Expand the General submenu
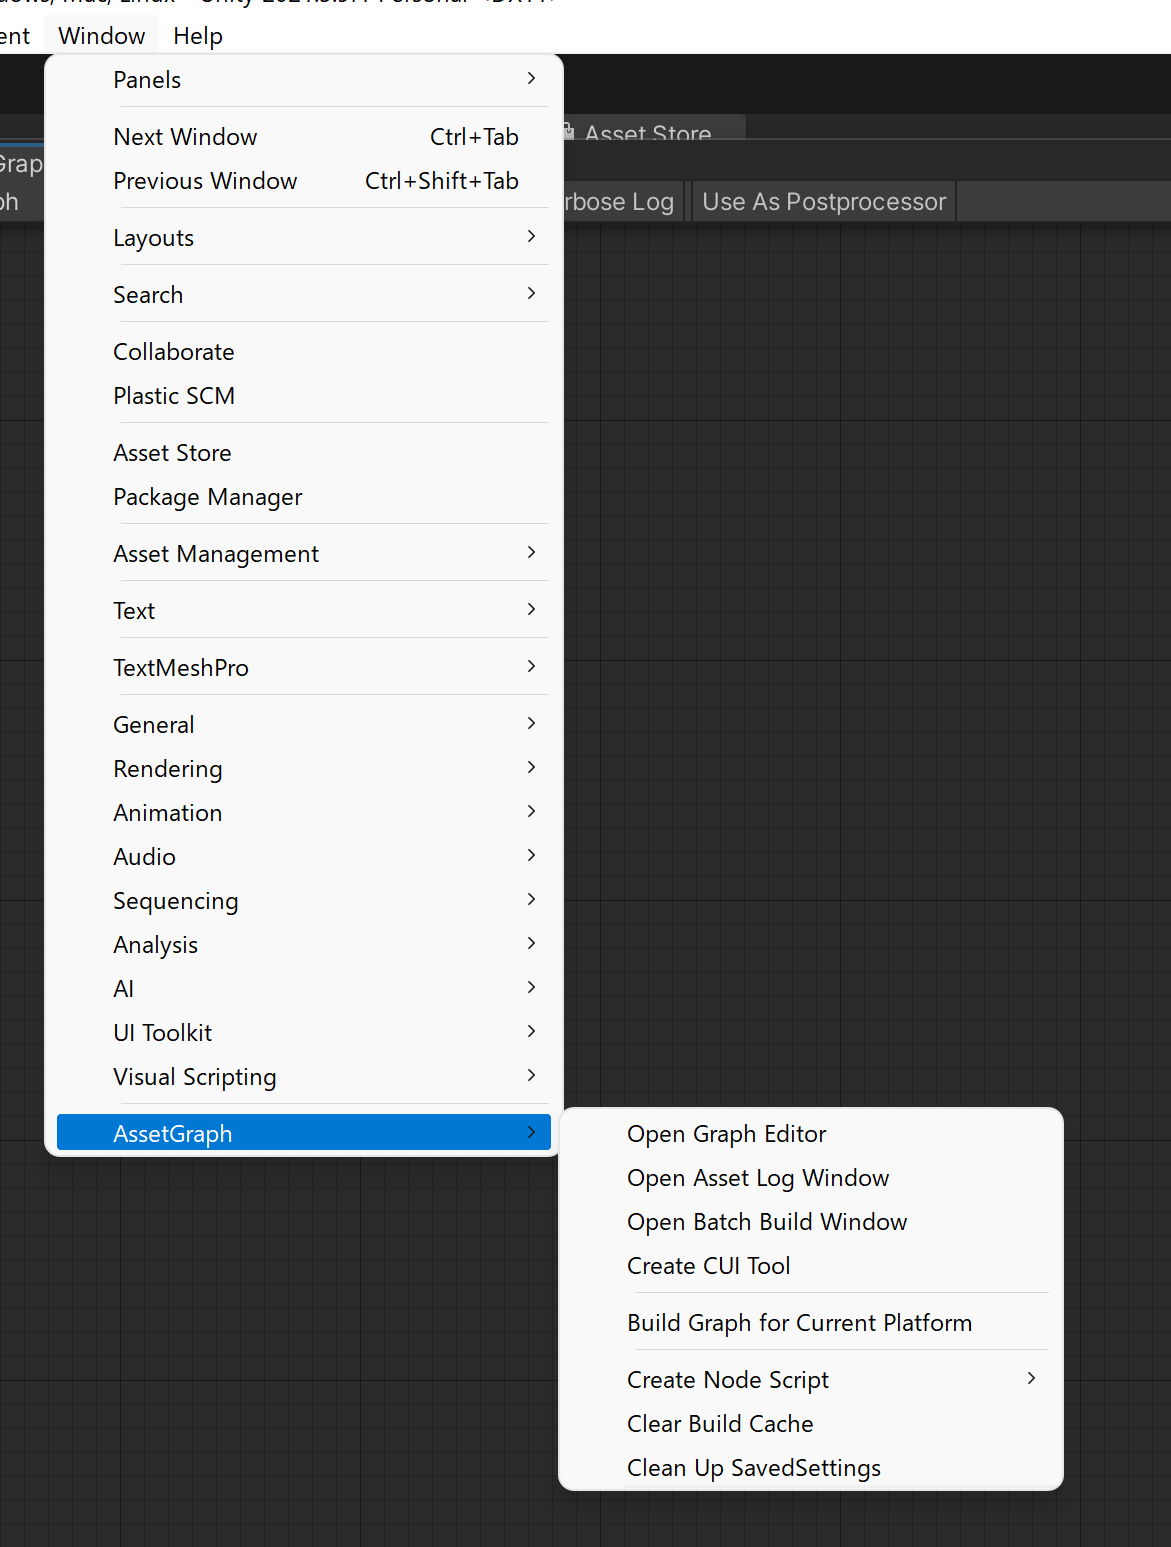 304,725
